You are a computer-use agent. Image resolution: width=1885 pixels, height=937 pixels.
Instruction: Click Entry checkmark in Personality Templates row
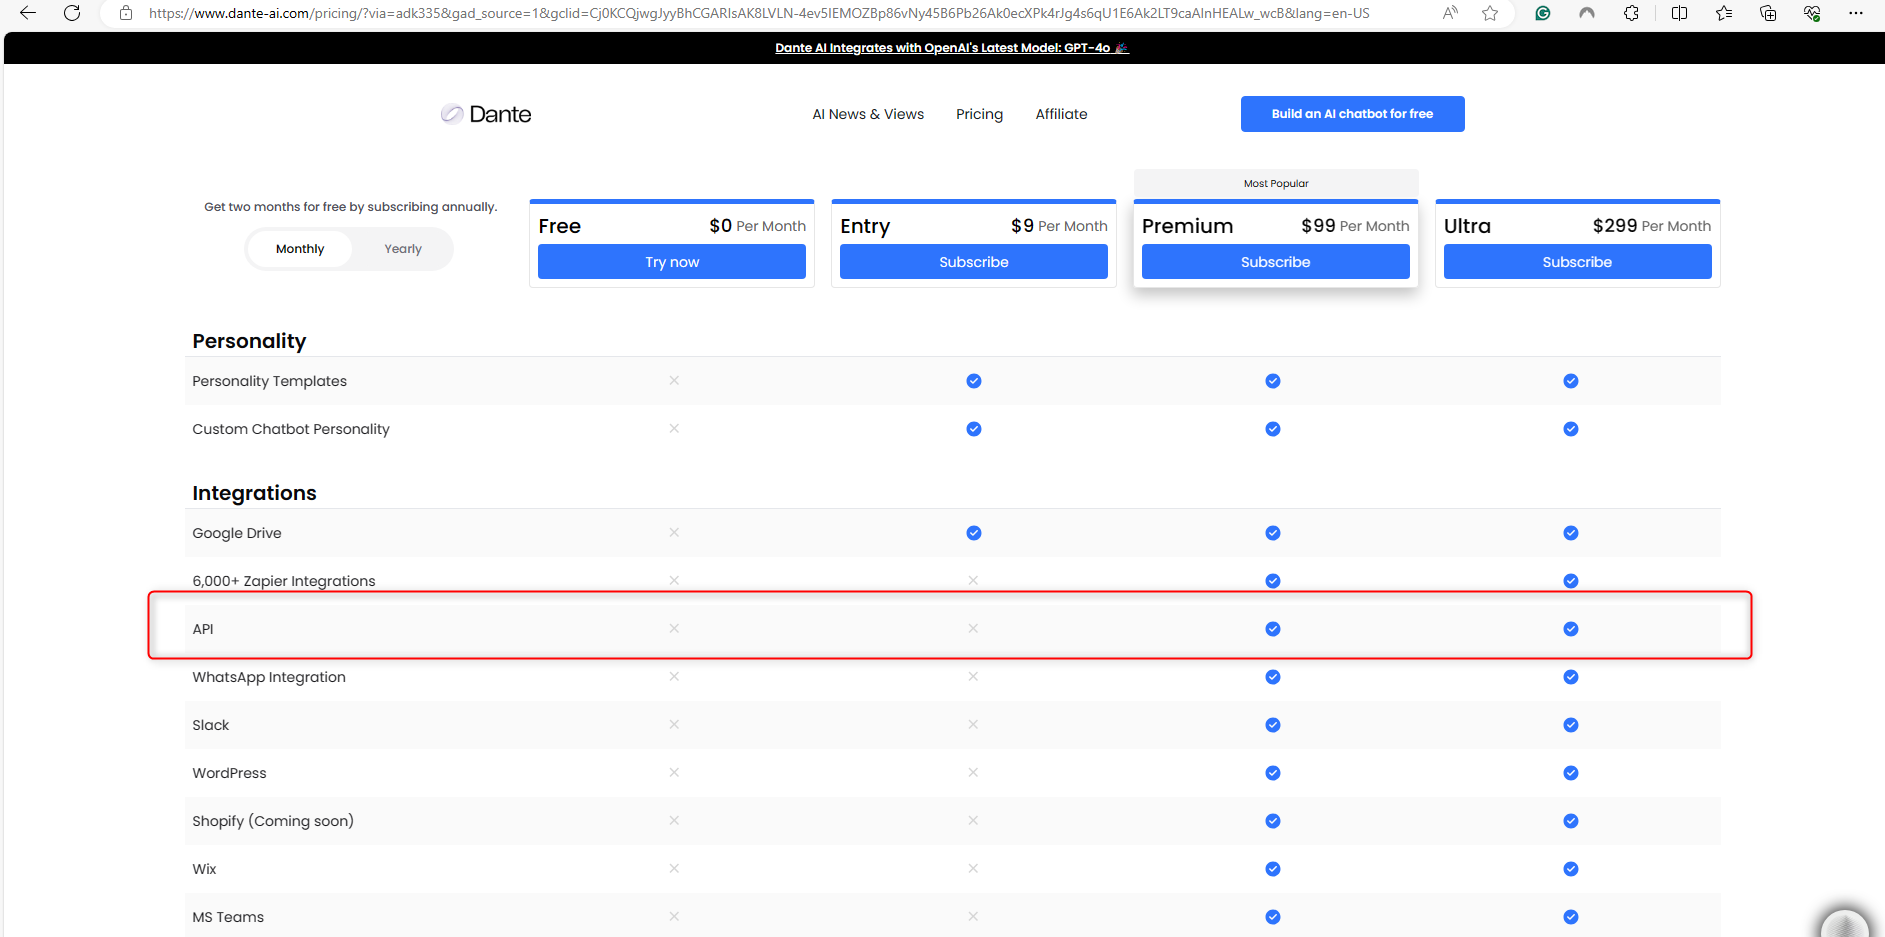[974, 381]
